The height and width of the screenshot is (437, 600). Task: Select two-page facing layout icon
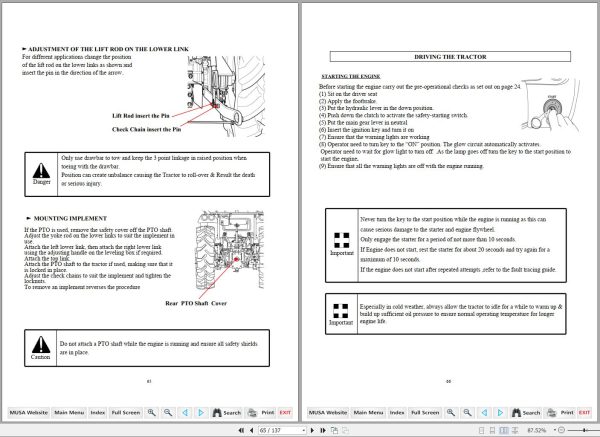tap(504, 430)
